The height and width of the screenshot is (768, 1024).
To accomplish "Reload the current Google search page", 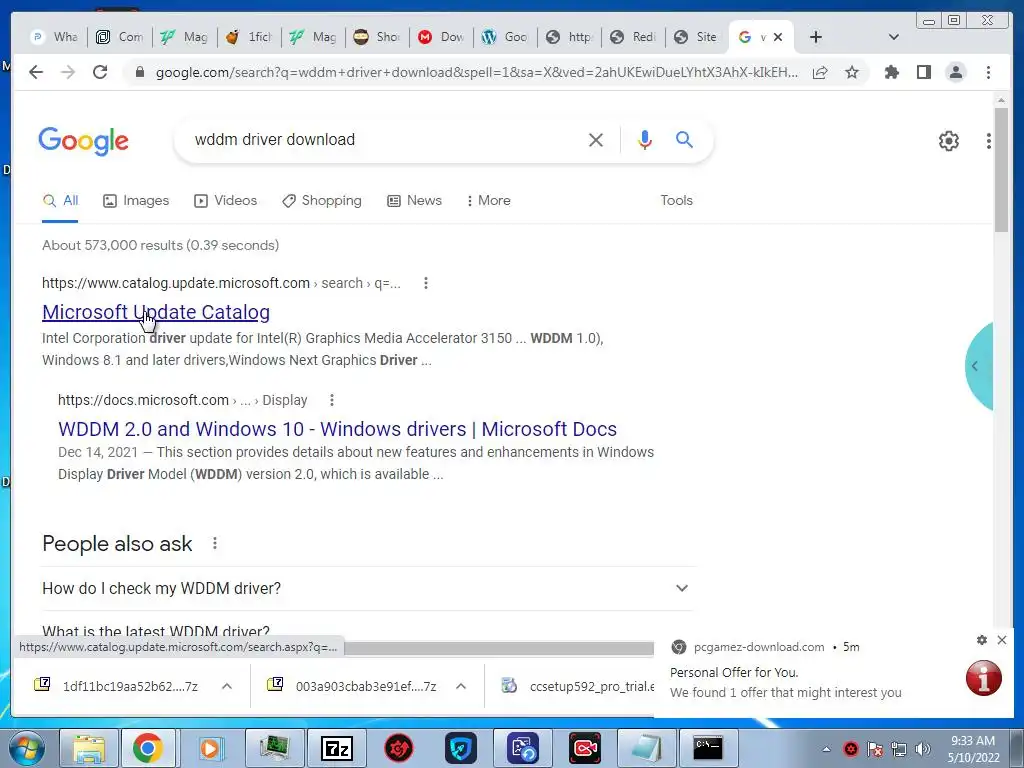I will (100, 72).
